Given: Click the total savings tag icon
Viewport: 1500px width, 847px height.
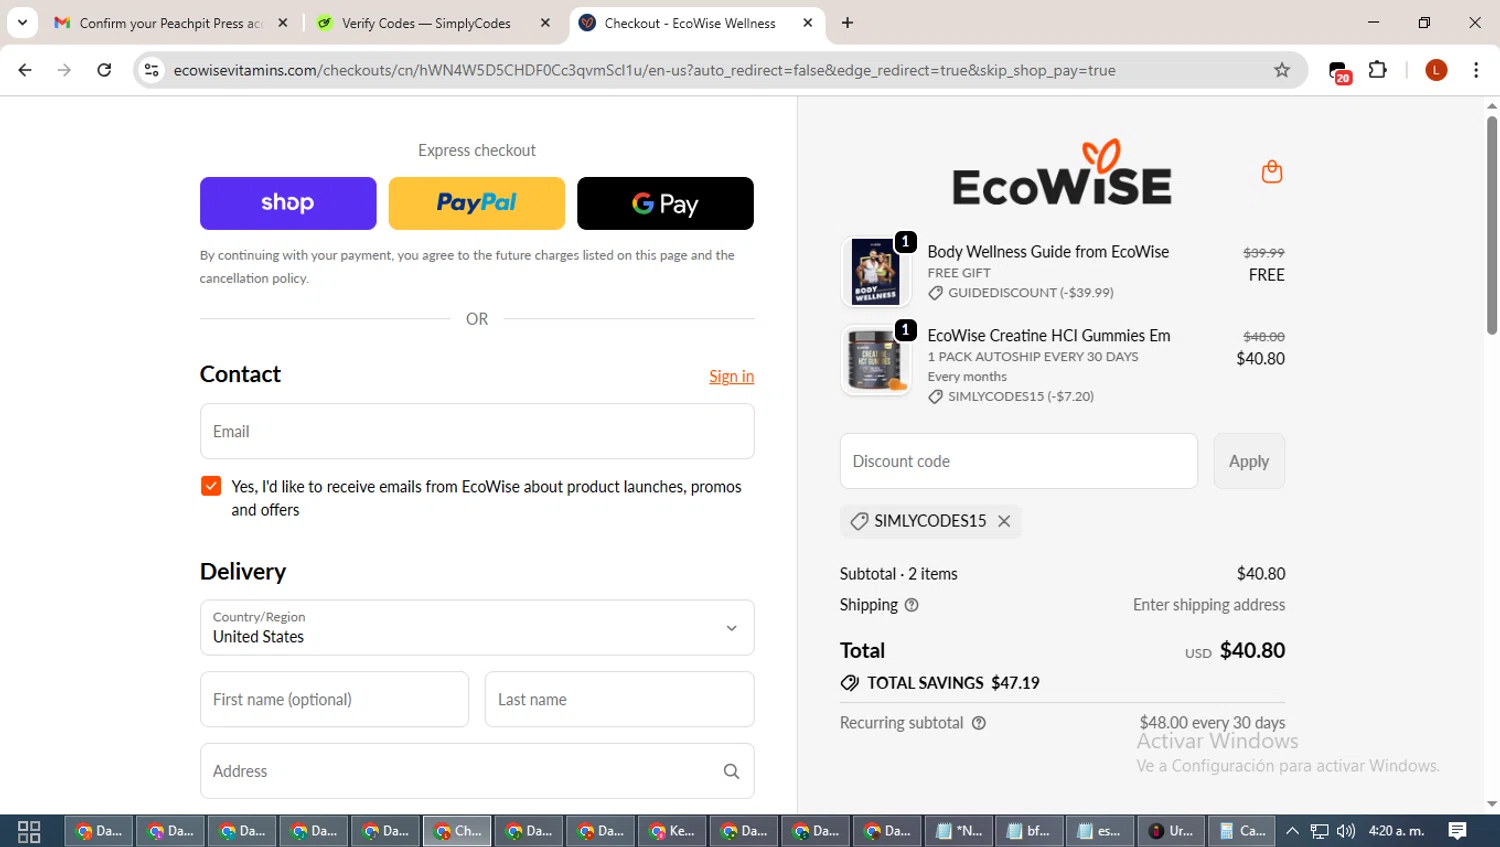Looking at the screenshot, I should coord(850,683).
